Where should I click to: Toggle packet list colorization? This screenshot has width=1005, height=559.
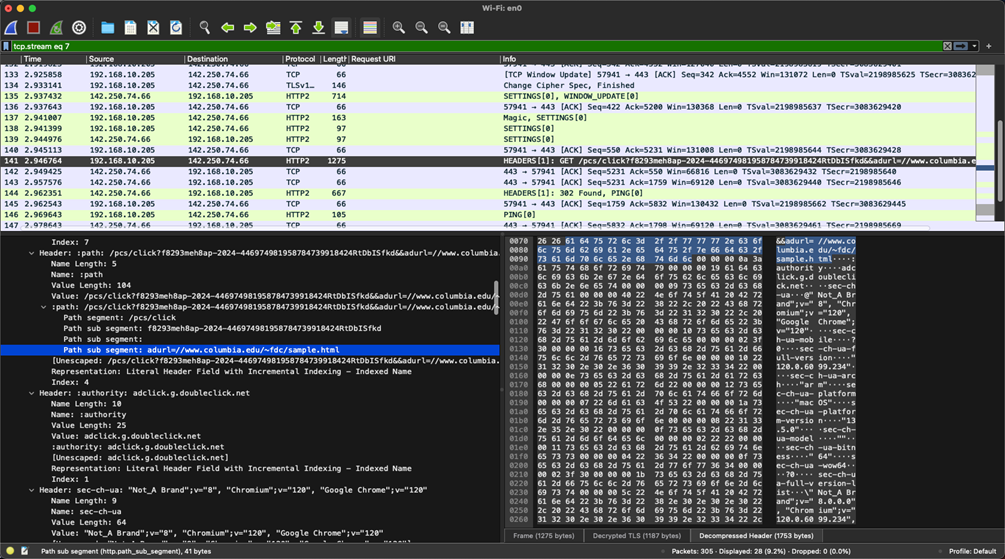coord(370,28)
